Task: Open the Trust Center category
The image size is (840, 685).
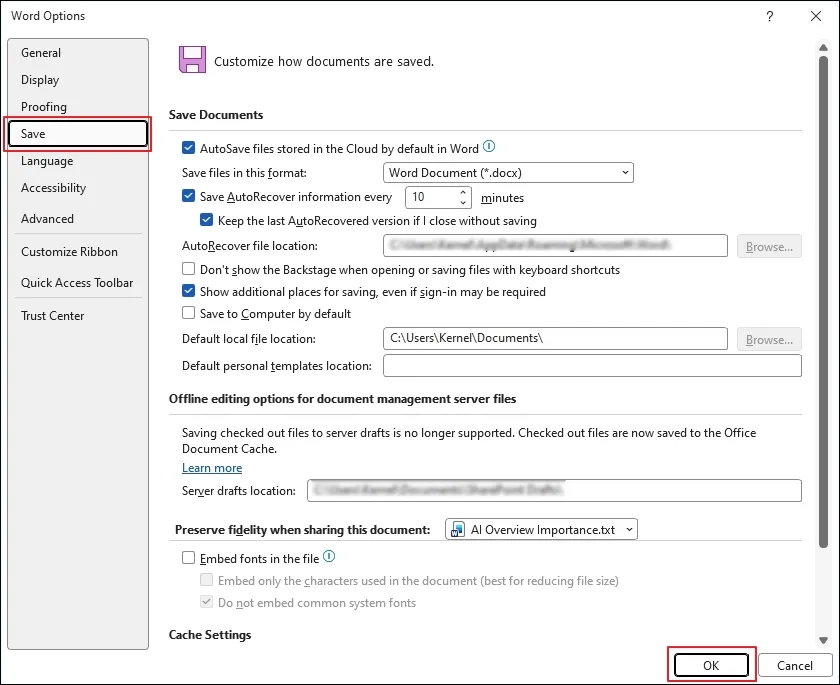Action: [x=52, y=315]
